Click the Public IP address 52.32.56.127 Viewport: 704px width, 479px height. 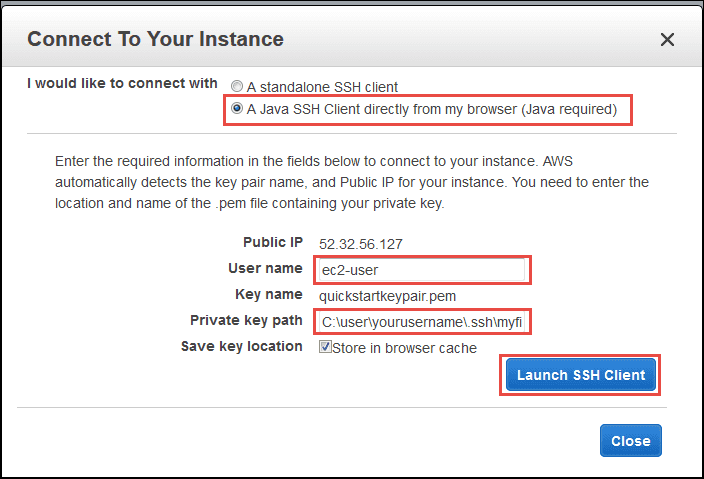coord(358,244)
